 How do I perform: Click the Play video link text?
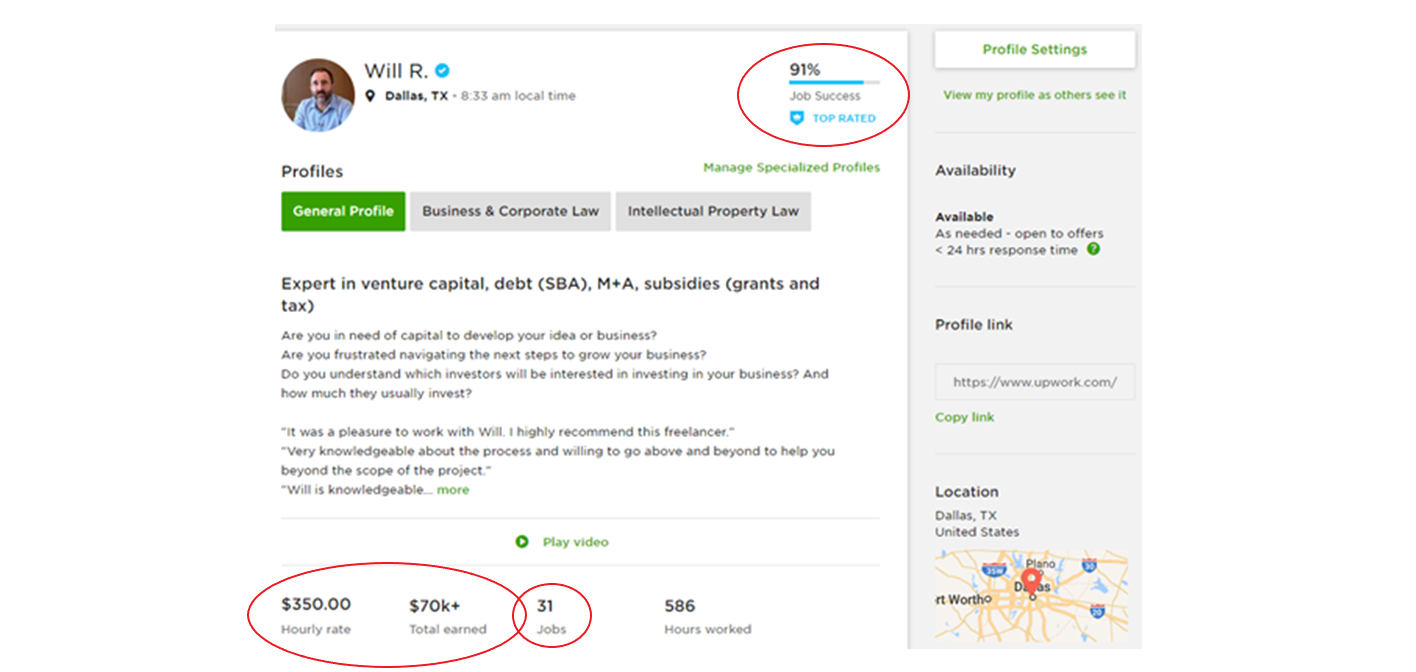point(575,542)
